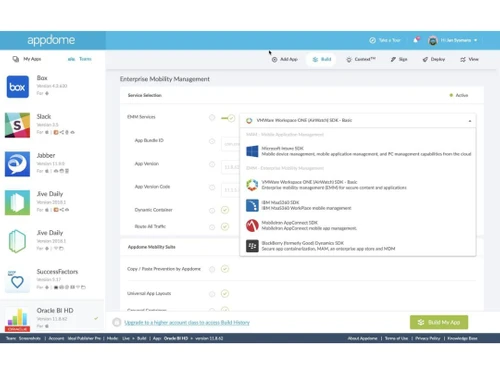This screenshot has width=500, height=375.
Task: Select the Slack app icon
Action: 17,125
